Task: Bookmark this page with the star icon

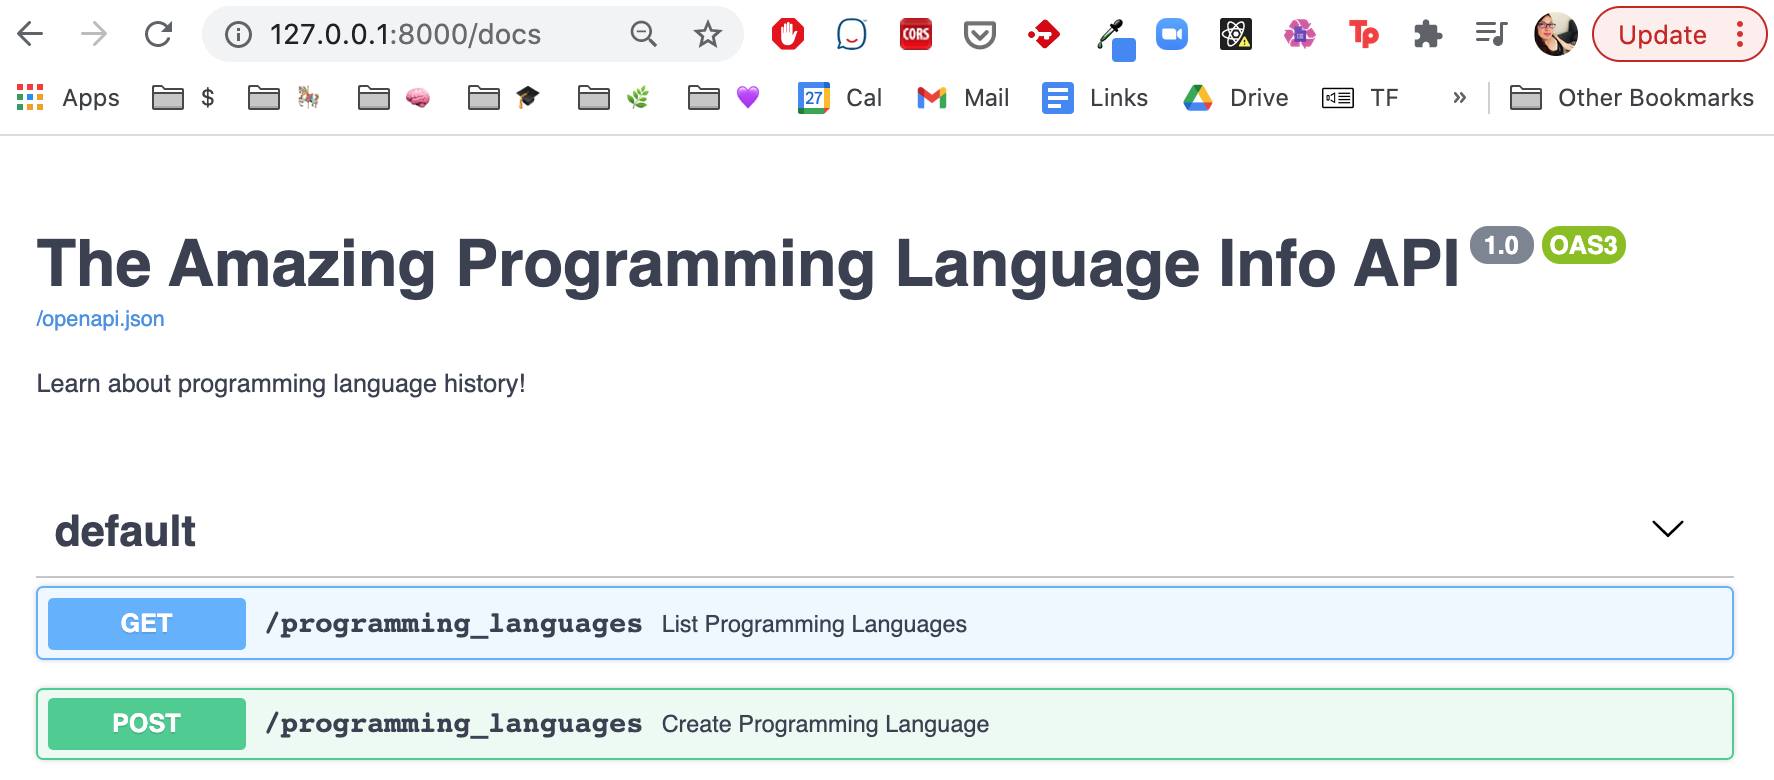Action: point(708,35)
